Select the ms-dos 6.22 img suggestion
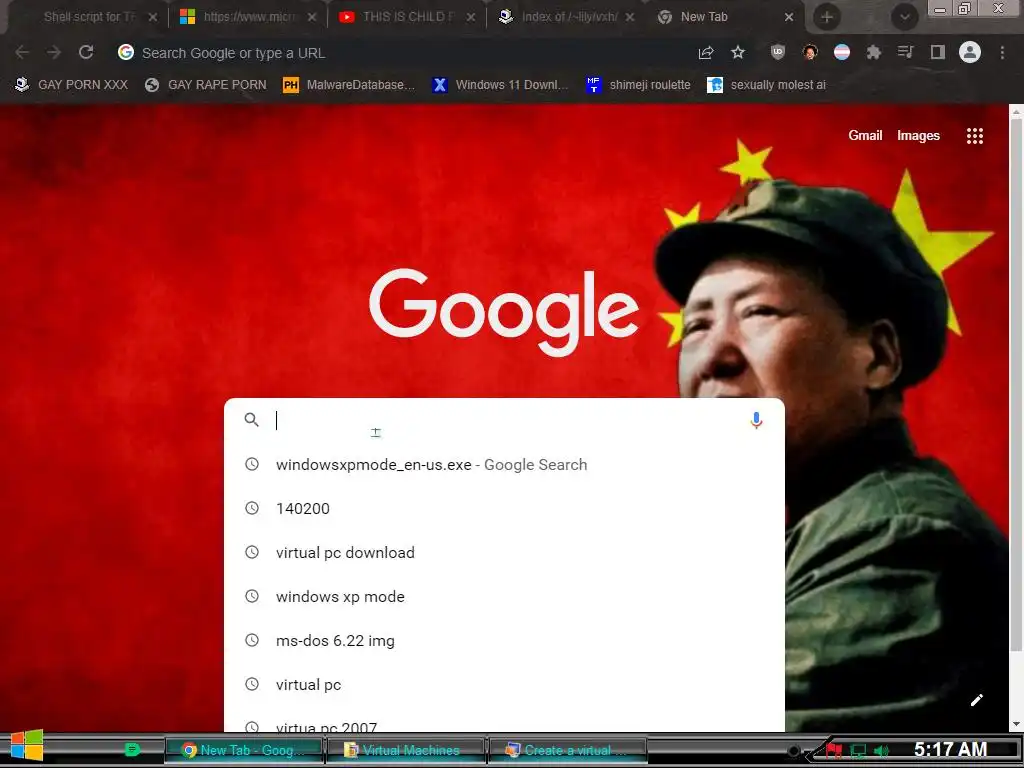 tap(504, 641)
